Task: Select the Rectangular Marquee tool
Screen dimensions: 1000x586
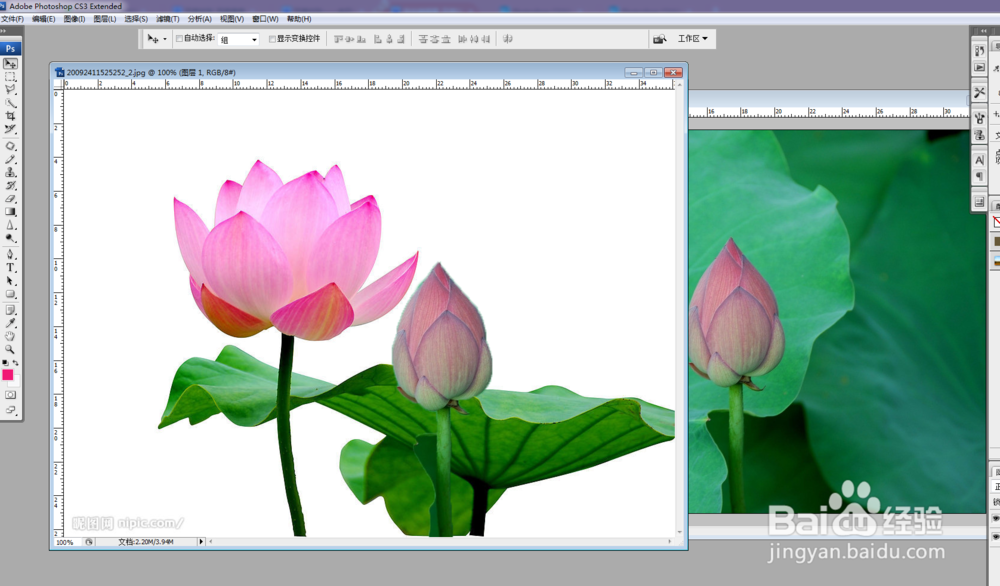Action: (10, 77)
